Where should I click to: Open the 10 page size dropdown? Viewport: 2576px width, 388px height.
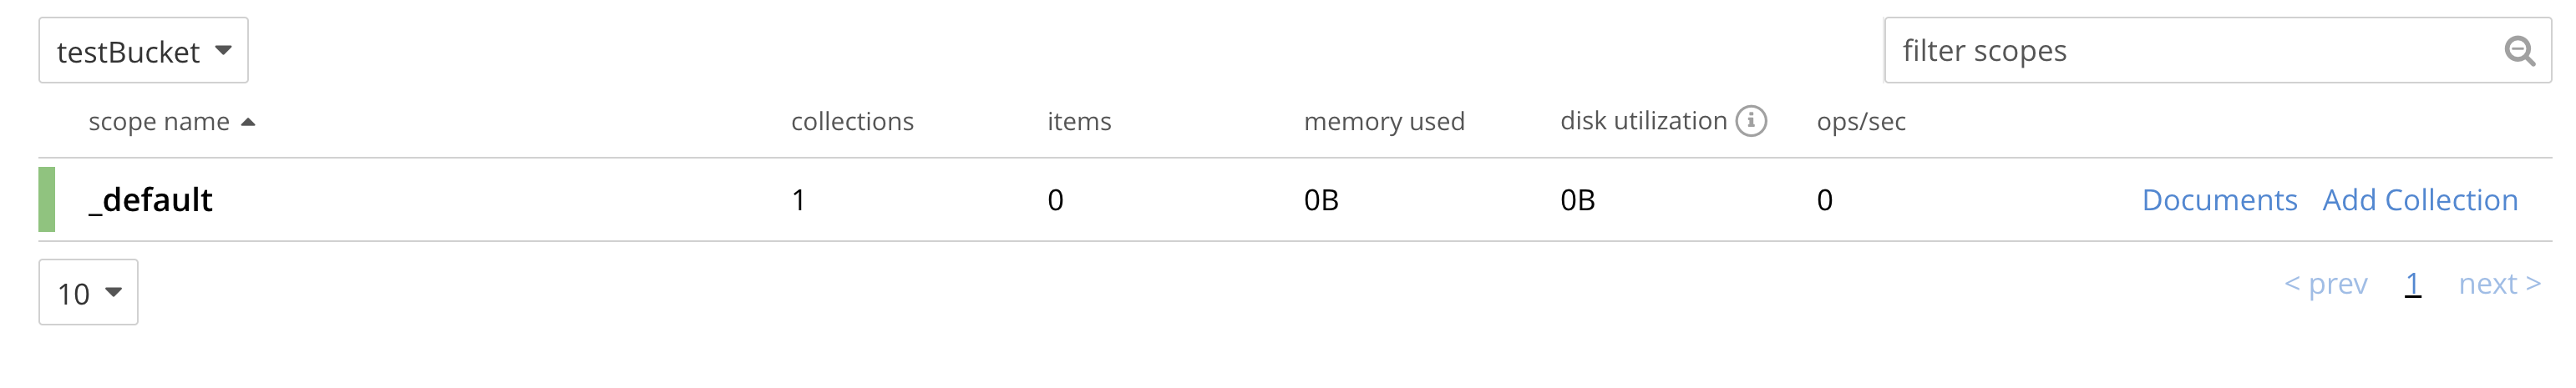(x=88, y=292)
